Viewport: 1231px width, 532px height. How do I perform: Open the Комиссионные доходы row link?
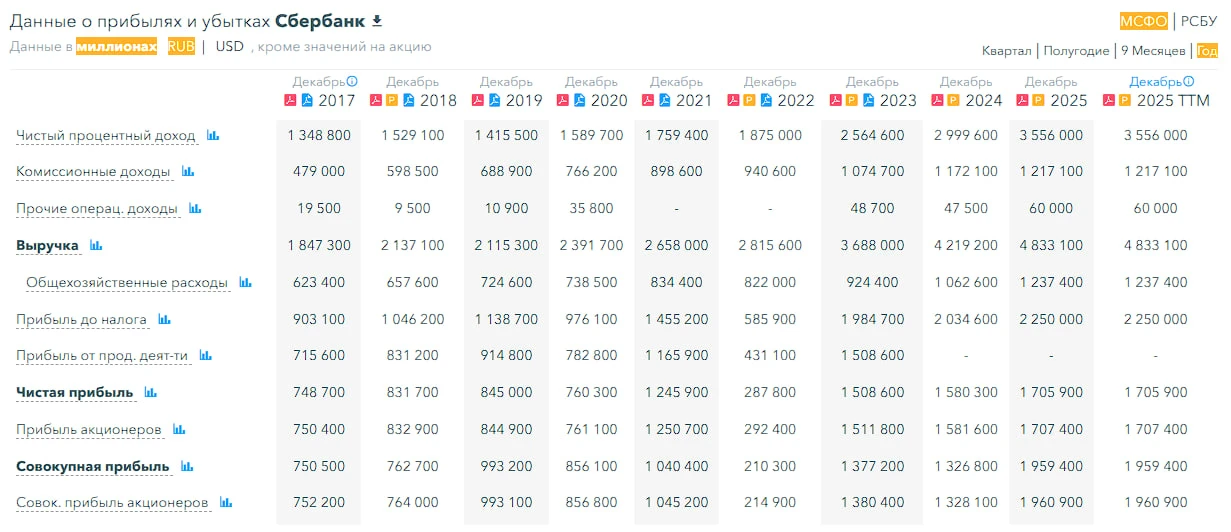click(x=93, y=172)
